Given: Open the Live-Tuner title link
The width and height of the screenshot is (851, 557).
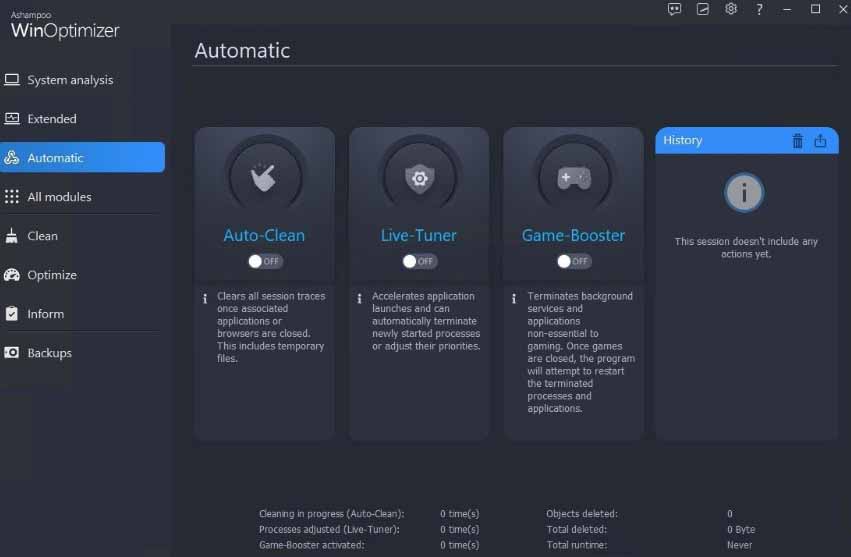Looking at the screenshot, I should coord(418,236).
